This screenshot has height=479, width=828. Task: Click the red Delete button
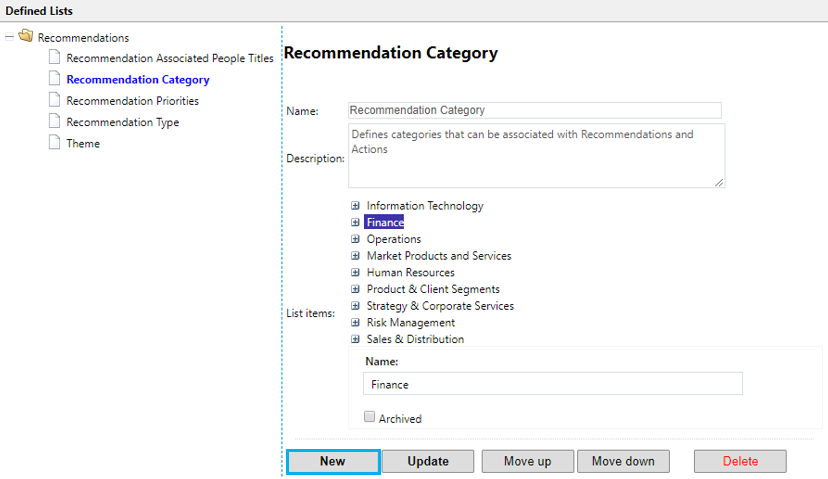pos(740,461)
